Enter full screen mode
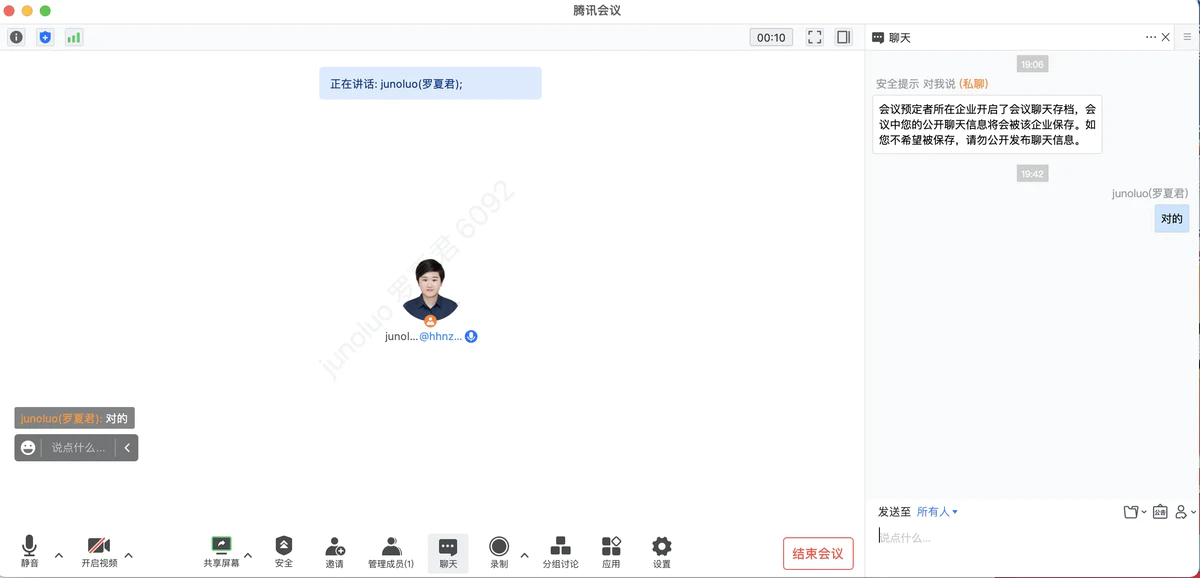The image size is (1200, 578). [x=815, y=37]
